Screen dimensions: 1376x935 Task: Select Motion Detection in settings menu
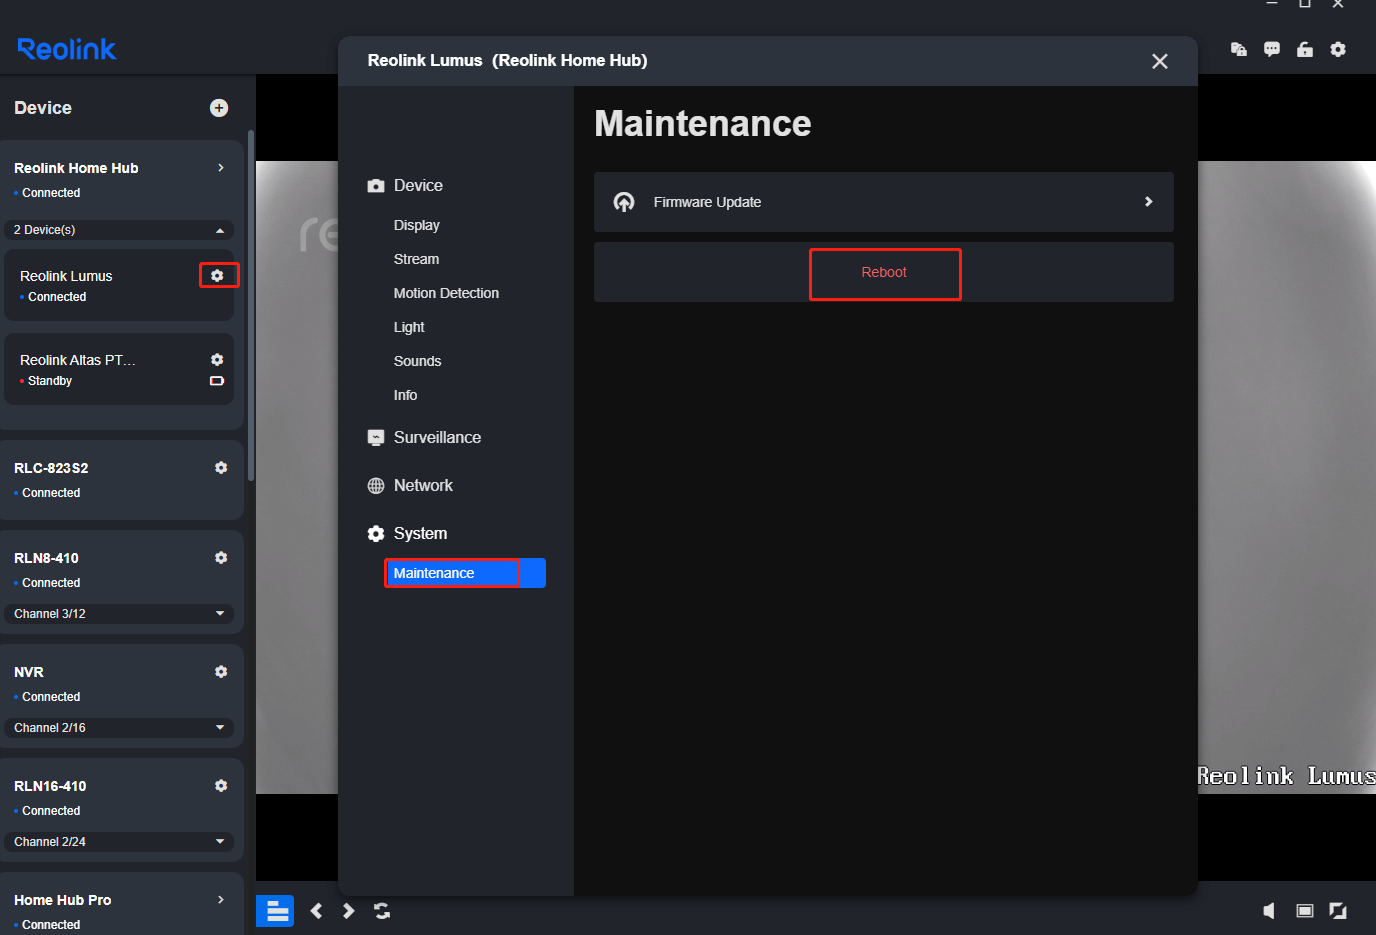[446, 293]
